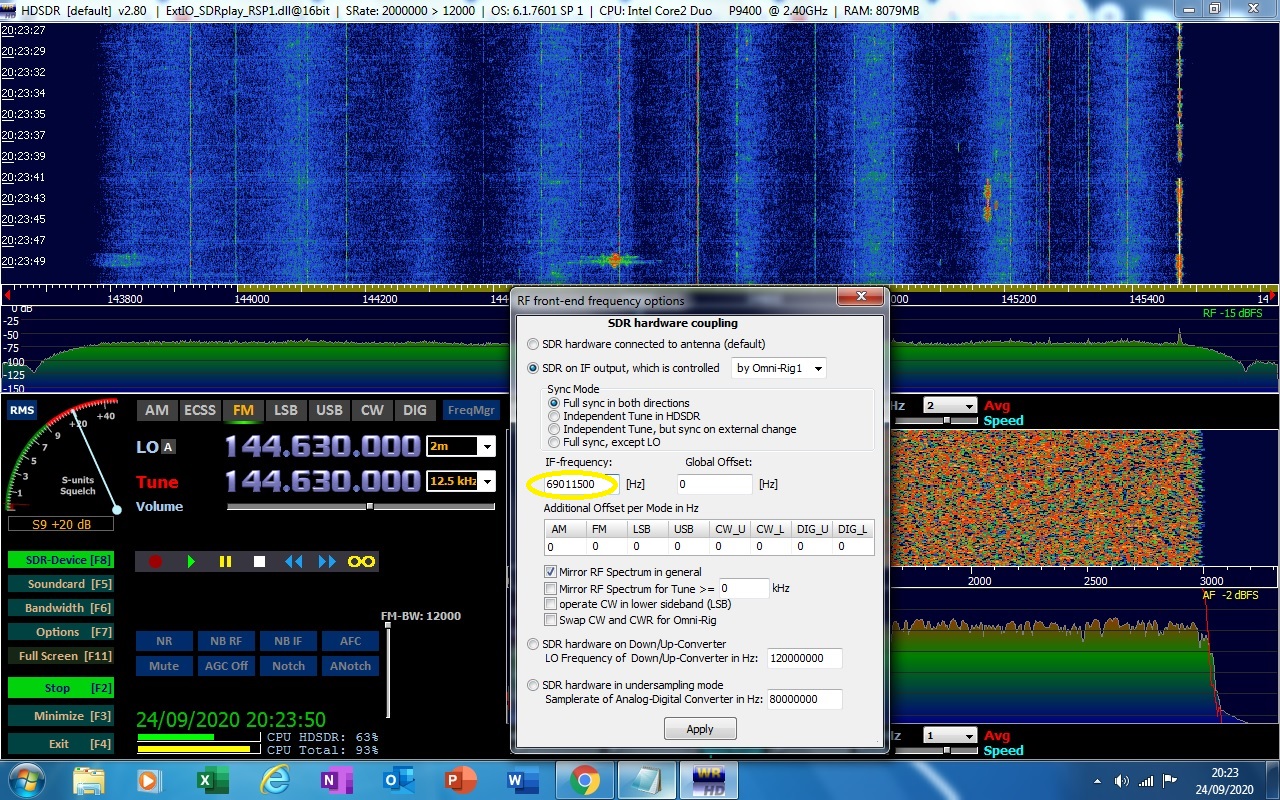Image resolution: width=1280 pixels, height=800 pixels.
Task: Click the blue rewind icon
Action: [293, 562]
